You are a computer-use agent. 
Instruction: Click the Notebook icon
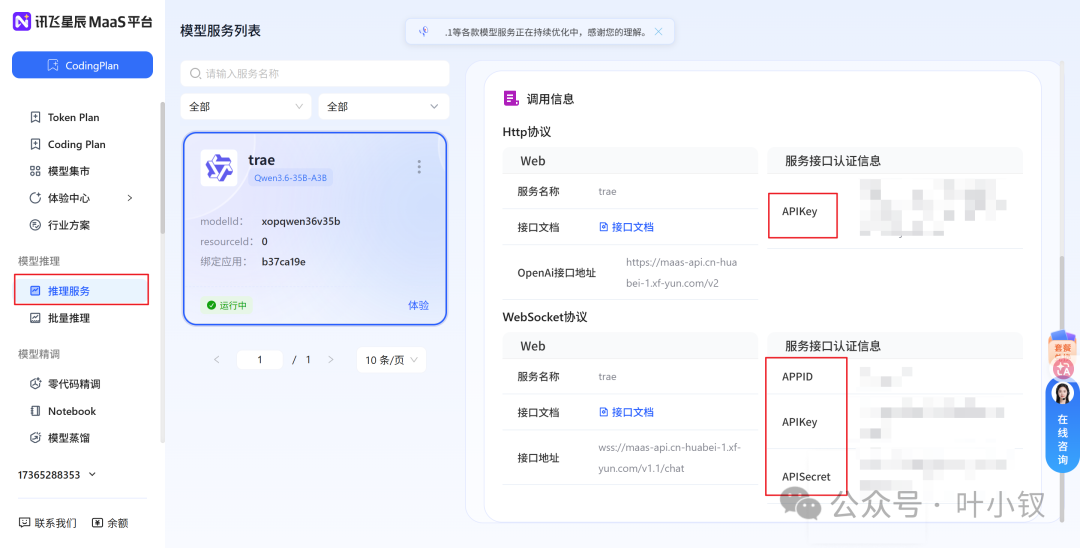35,411
